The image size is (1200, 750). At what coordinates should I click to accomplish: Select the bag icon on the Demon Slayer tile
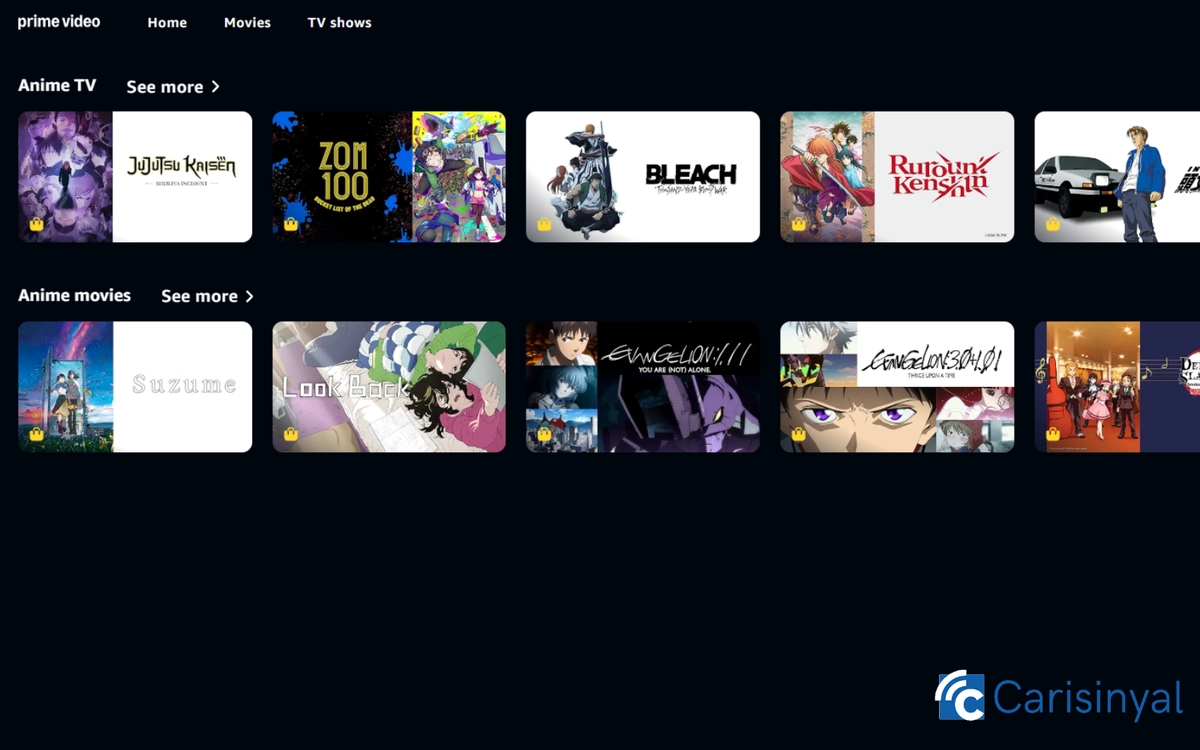[x=1051, y=436]
